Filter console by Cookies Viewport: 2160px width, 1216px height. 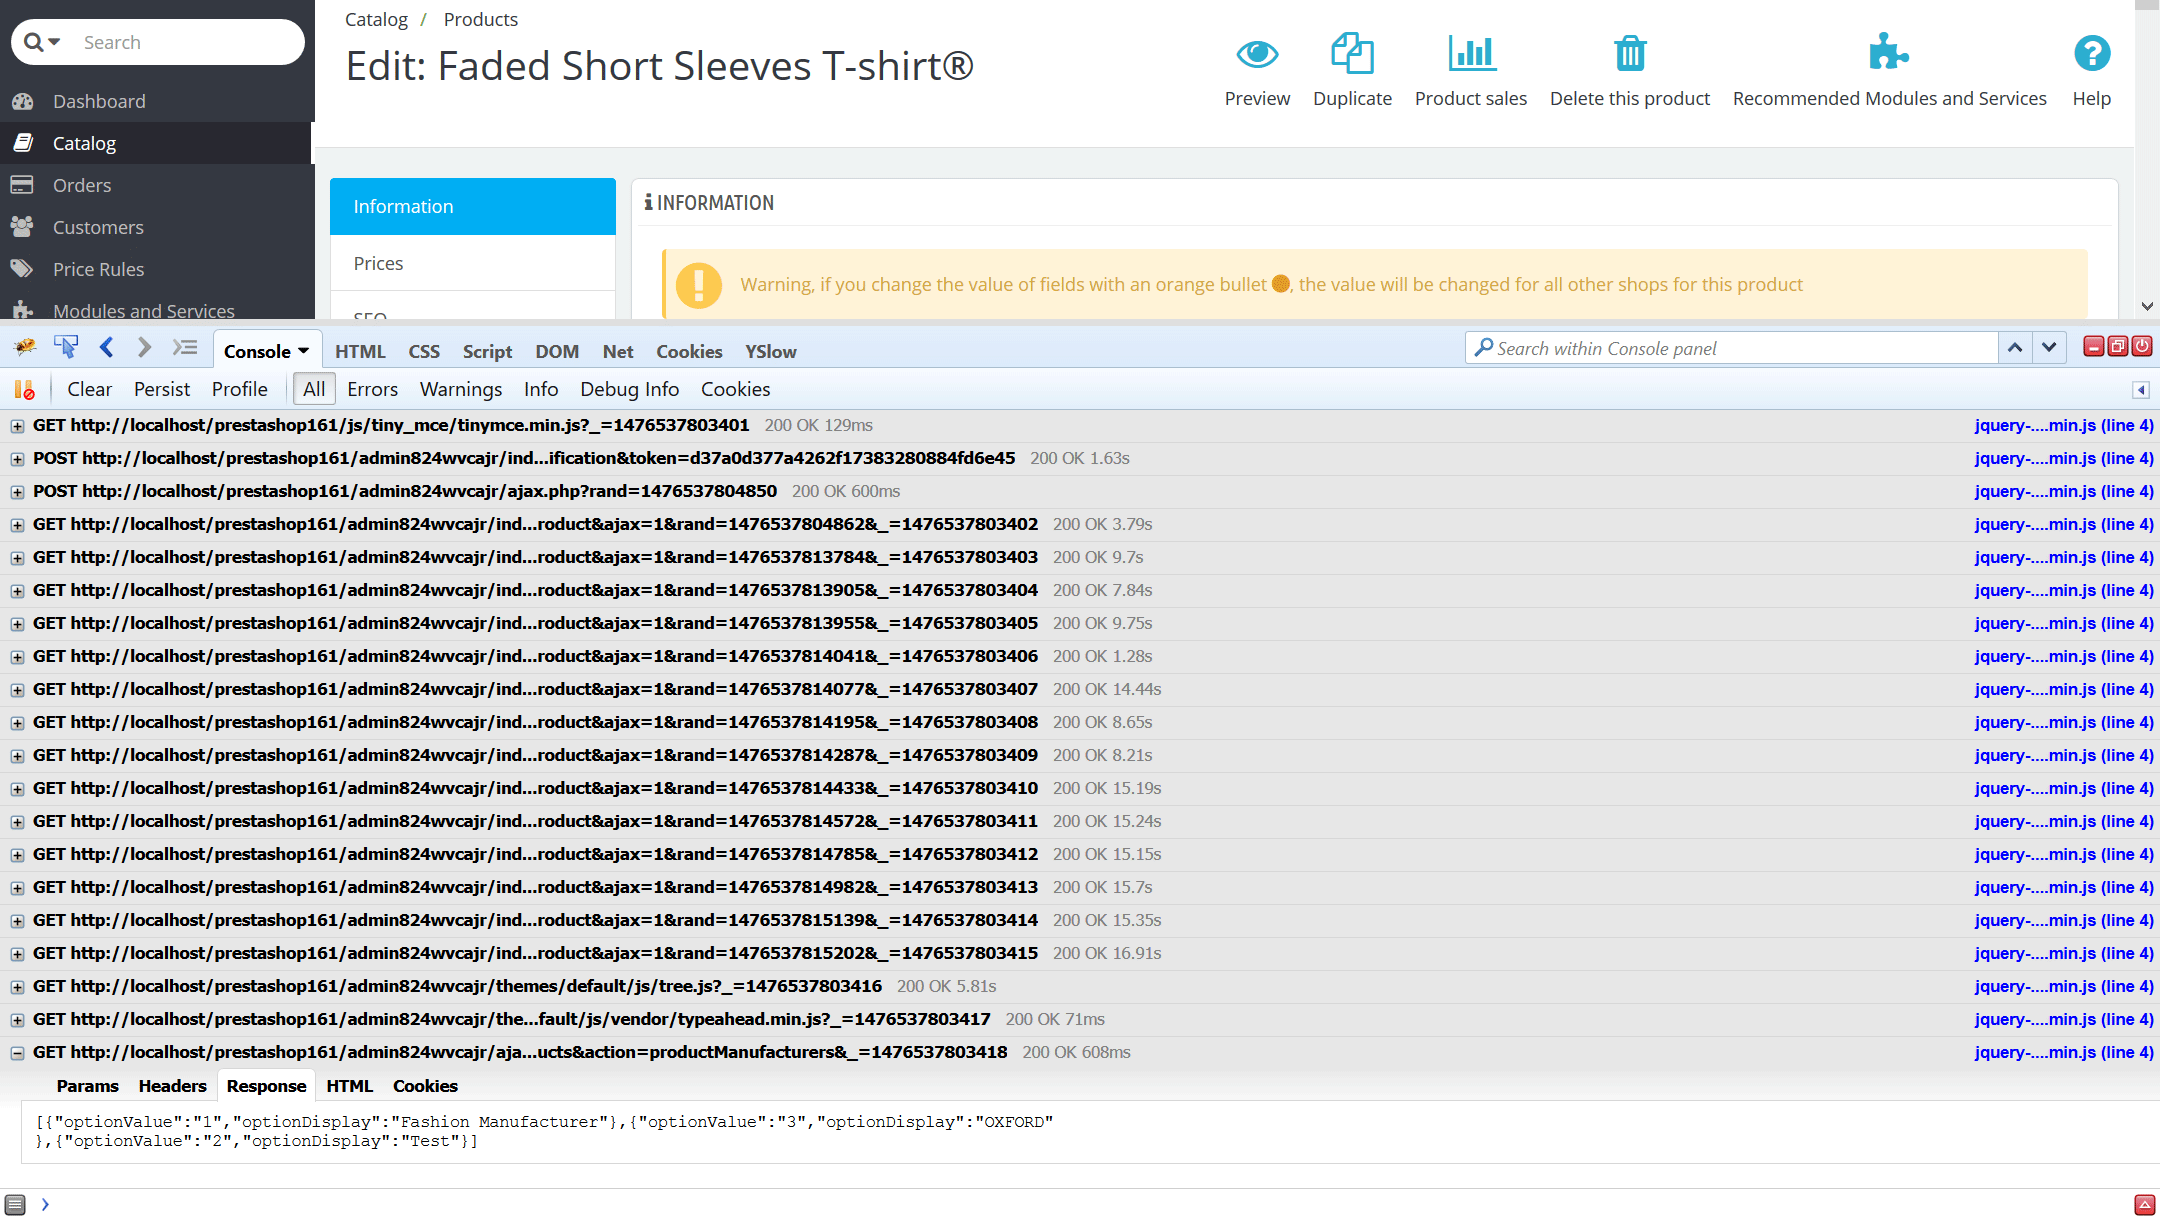click(x=735, y=389)
